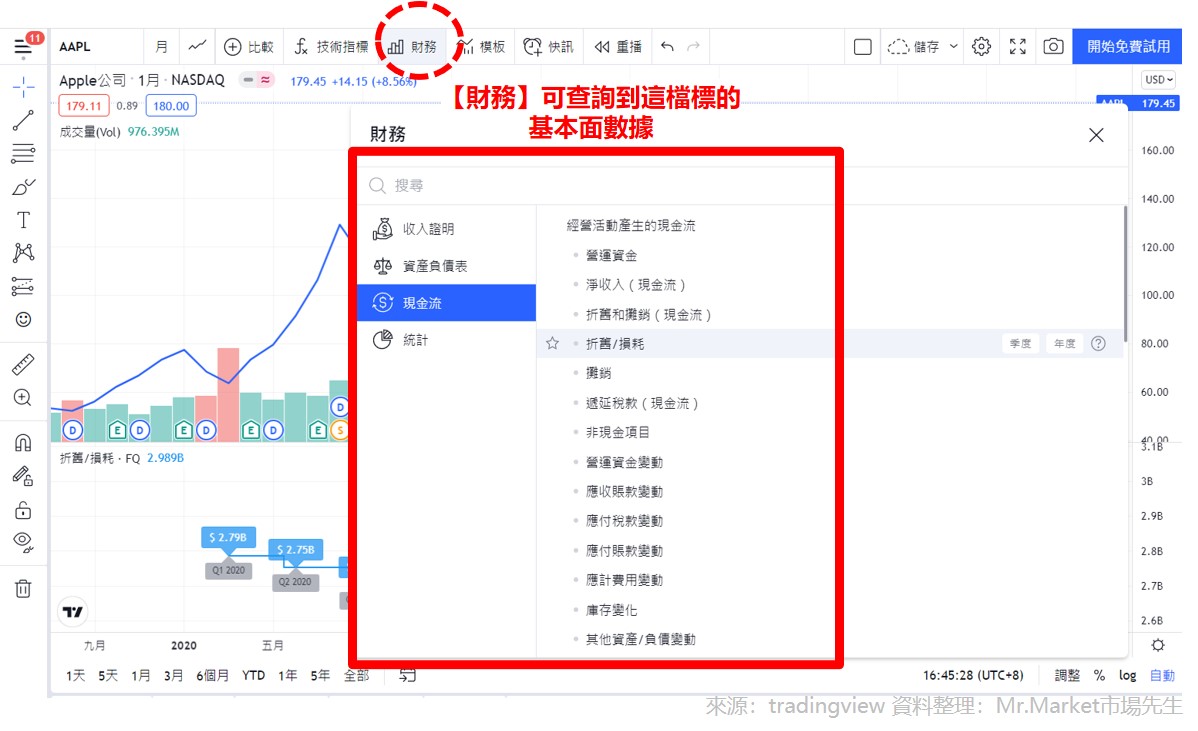Close the 財務 dialog
Image resolution: width=1198 pixels, height=731 pixels.
(x=1096, y=135)
